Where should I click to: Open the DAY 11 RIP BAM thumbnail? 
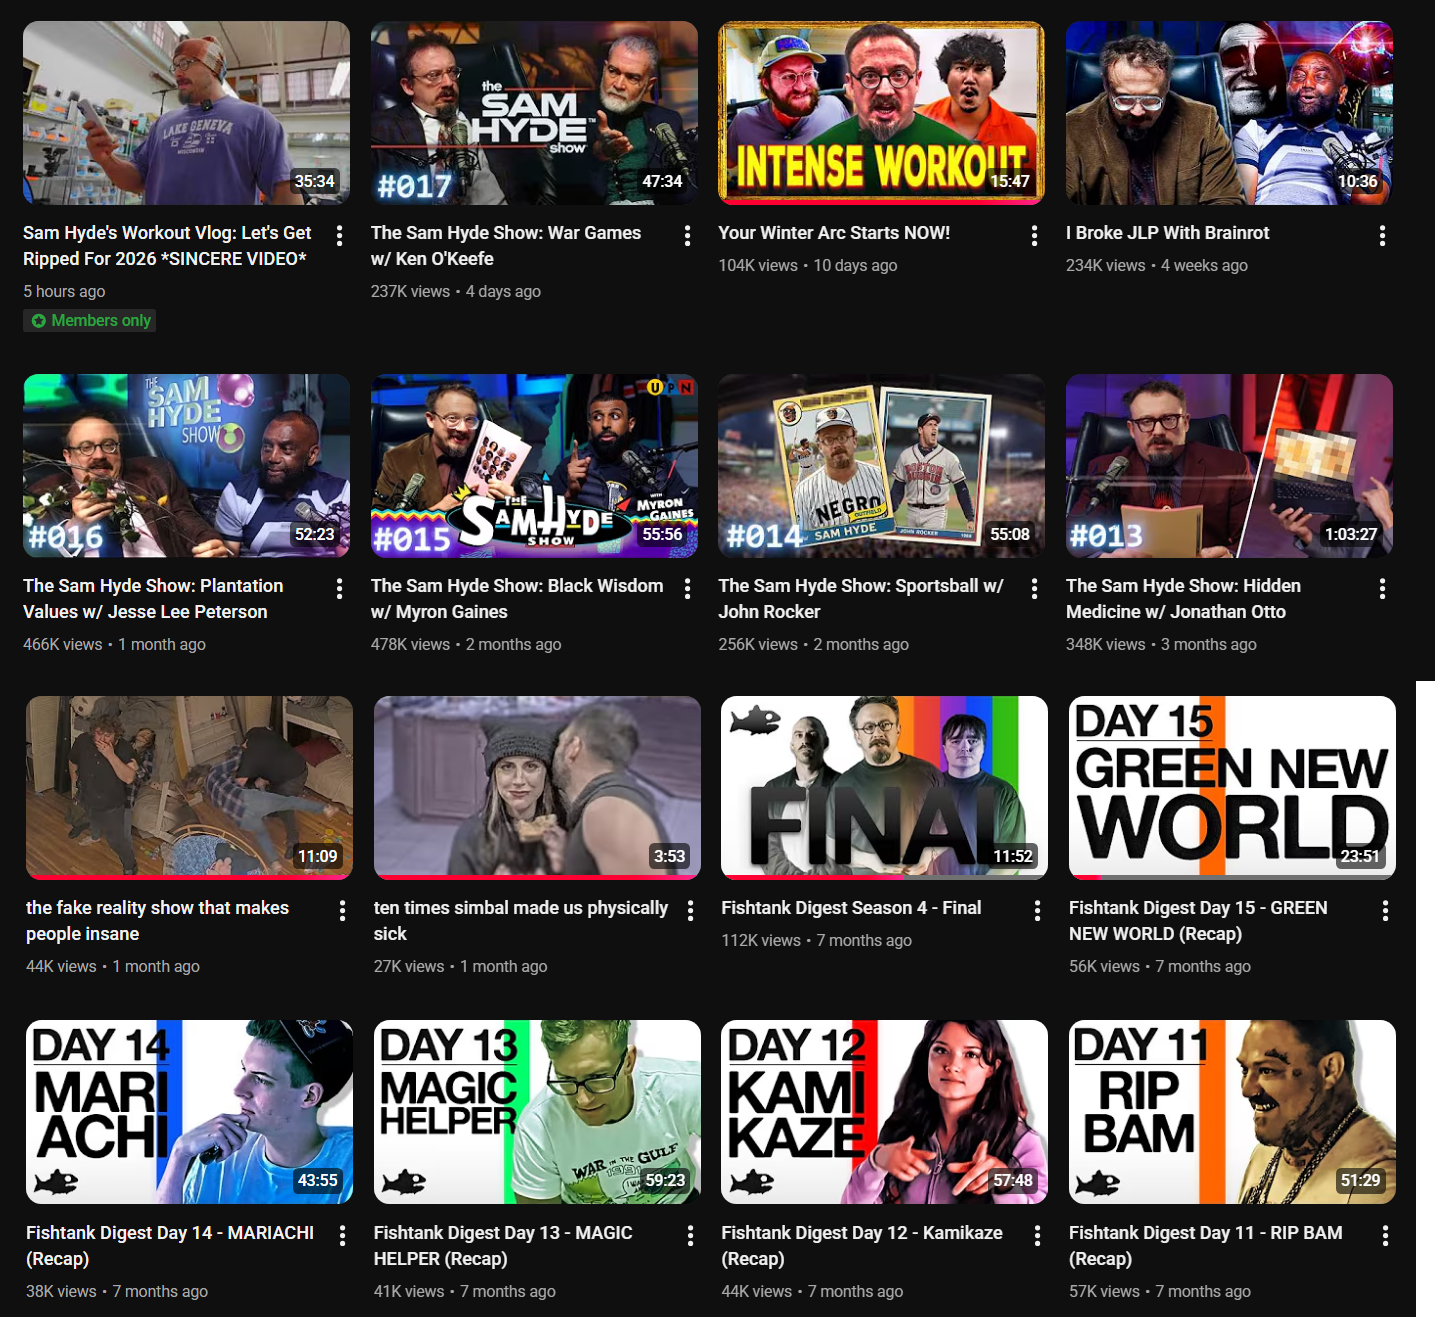point(1232,1112)
